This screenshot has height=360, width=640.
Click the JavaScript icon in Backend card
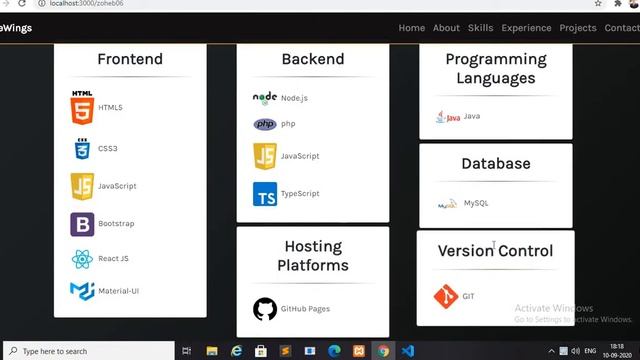(x=264, y=156)
